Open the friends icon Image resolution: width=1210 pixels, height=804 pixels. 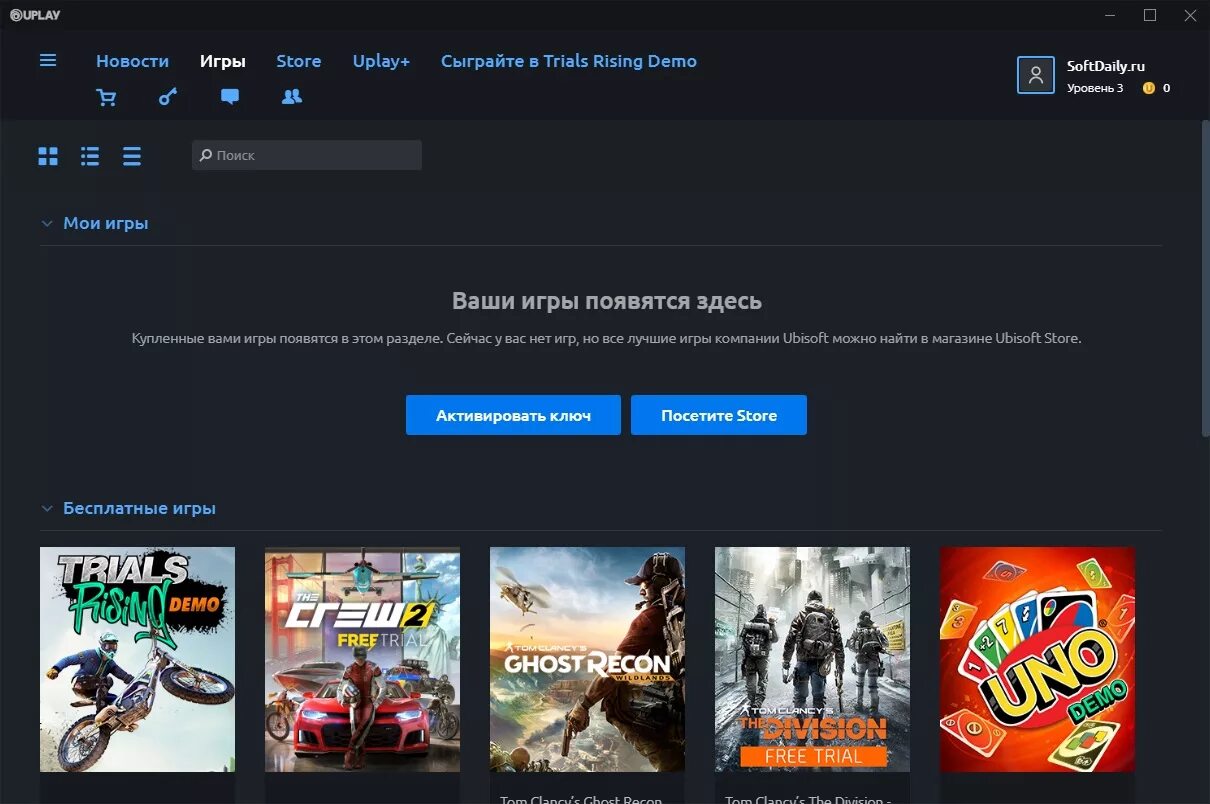click(292, 97)
